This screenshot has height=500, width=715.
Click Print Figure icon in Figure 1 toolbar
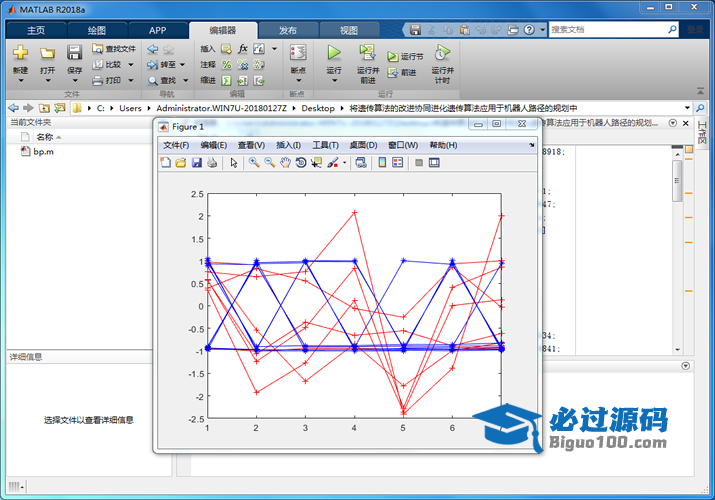[x=212, y=163]
